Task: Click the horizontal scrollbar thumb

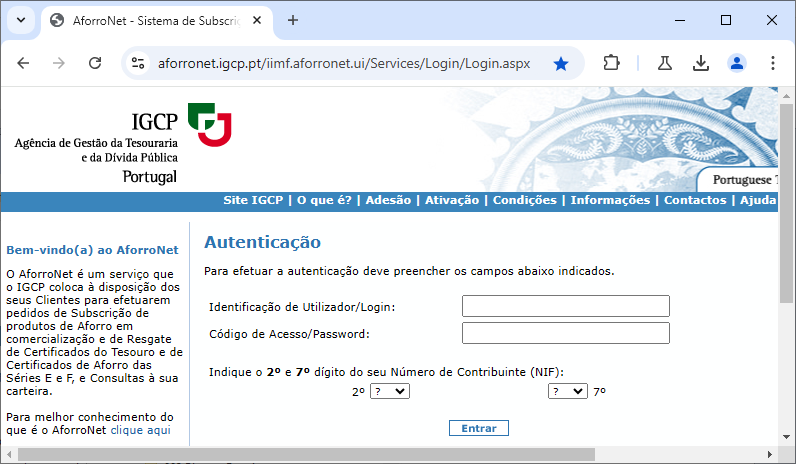Action: click(x=306, y=454)
